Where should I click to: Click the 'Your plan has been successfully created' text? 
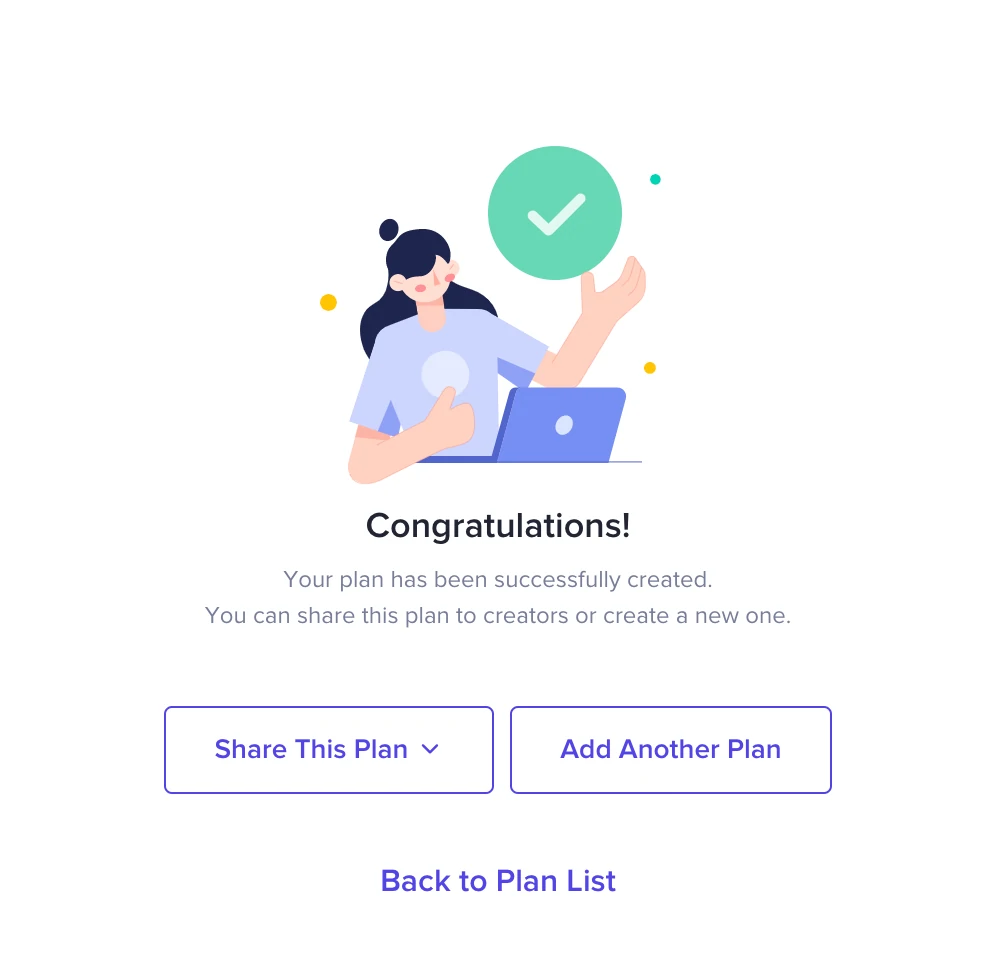pos(498,579)
